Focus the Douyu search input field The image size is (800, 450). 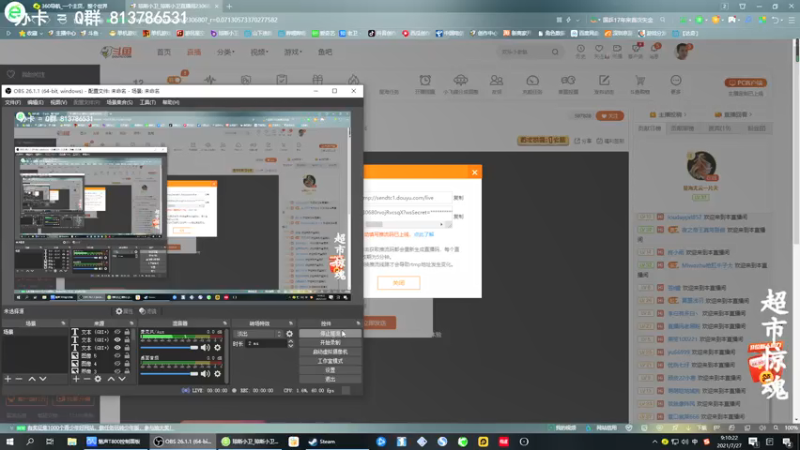pyautogui.click(x=524, y=52)
